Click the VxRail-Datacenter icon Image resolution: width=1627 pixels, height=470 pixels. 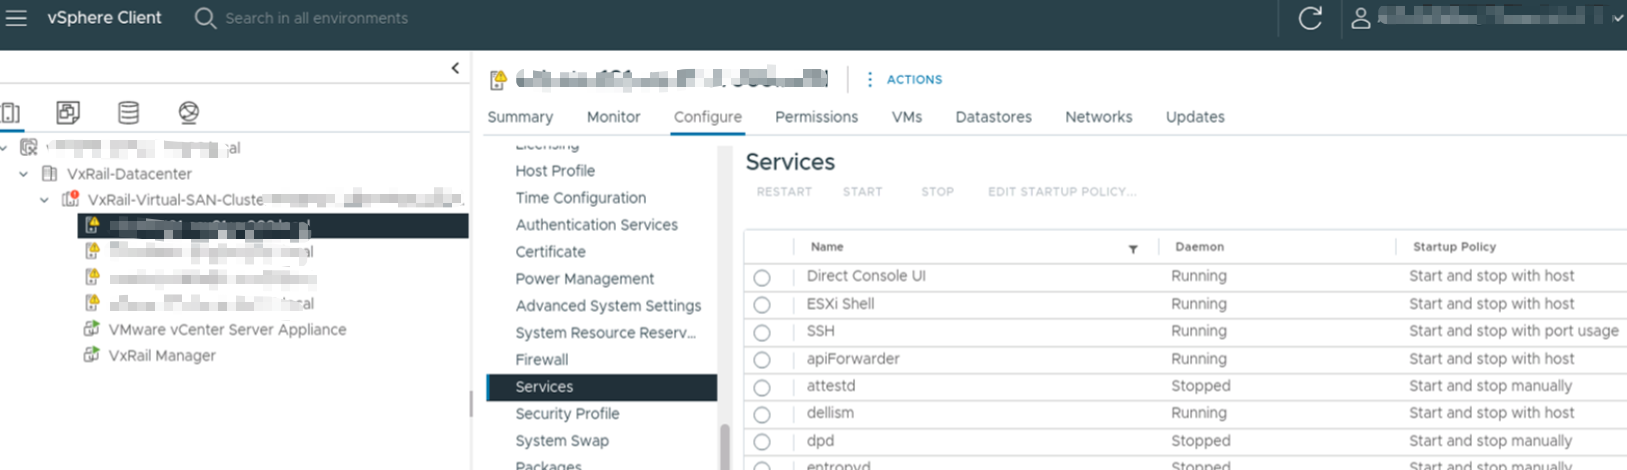coord(49,174)
